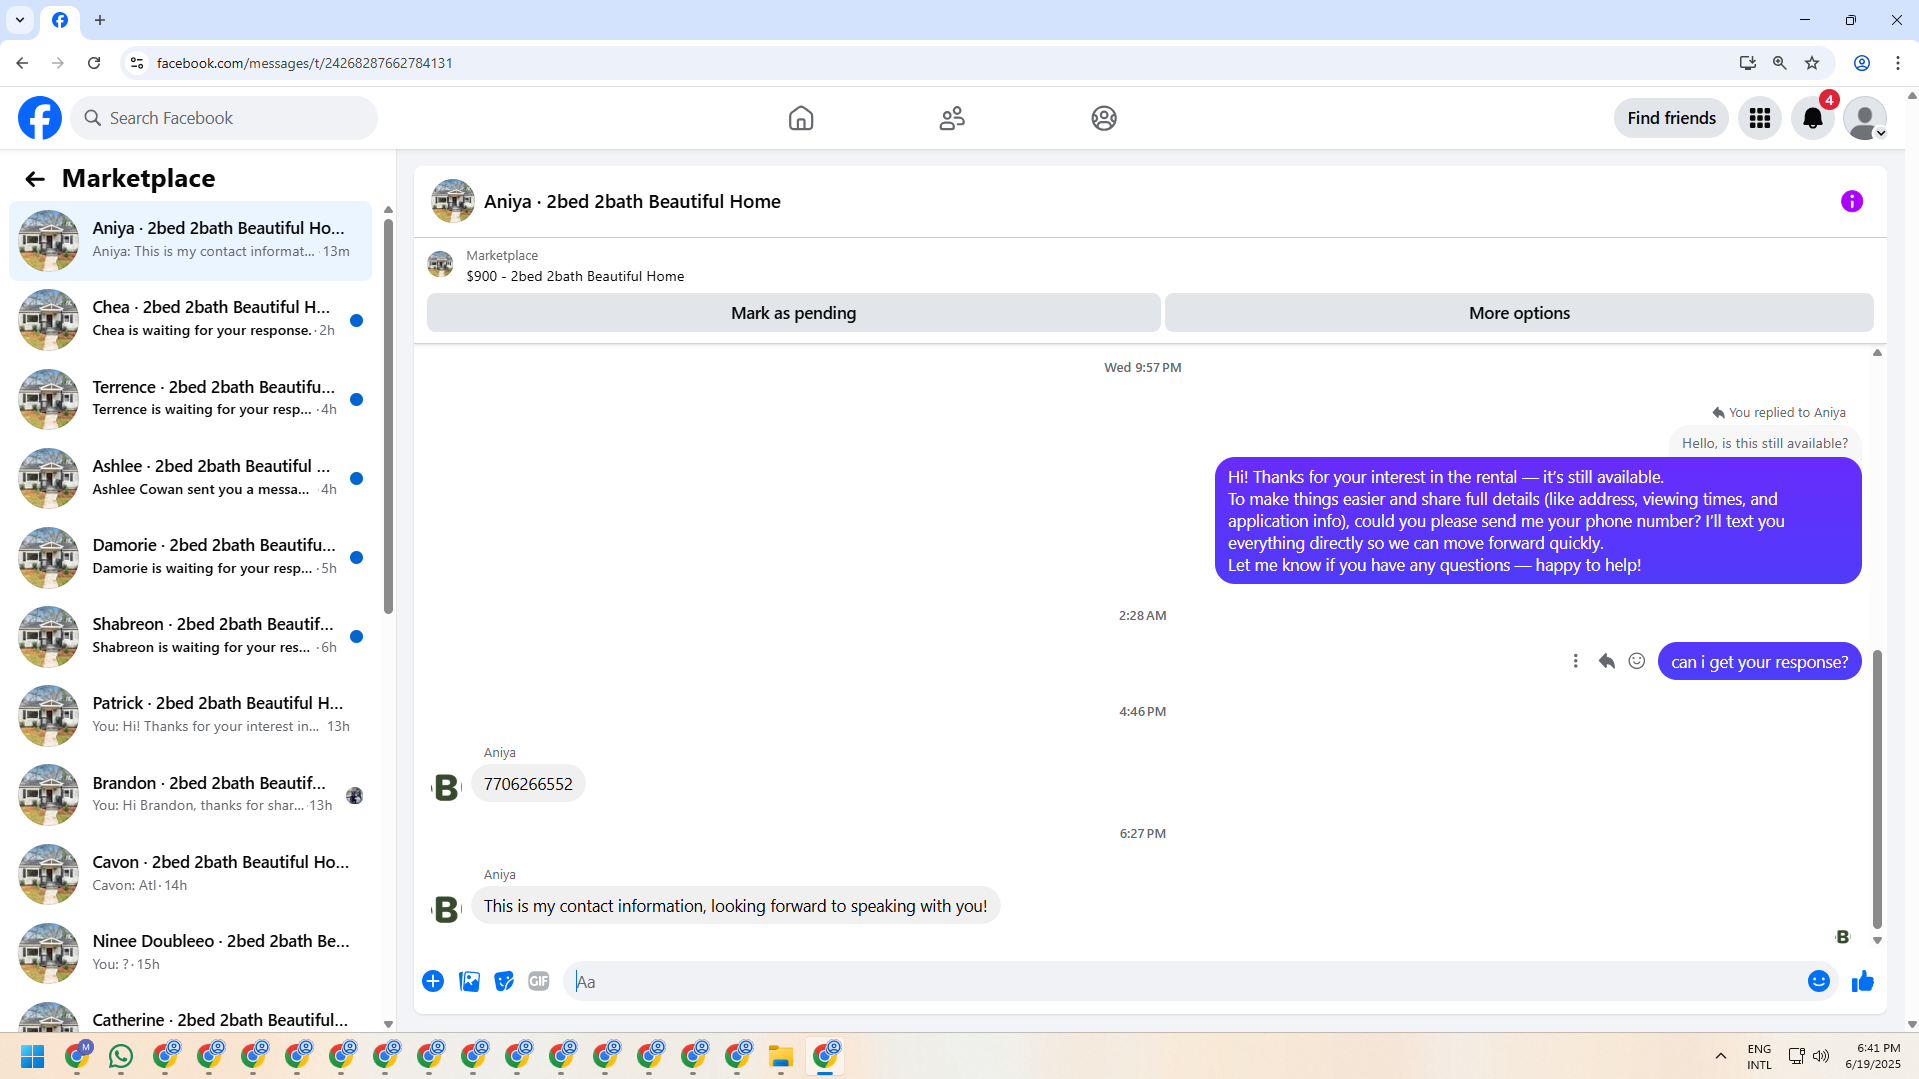The width and height of the screenshot is (1919, 1079).
Task: Click the Find friends button
Action: [1671, 118]
